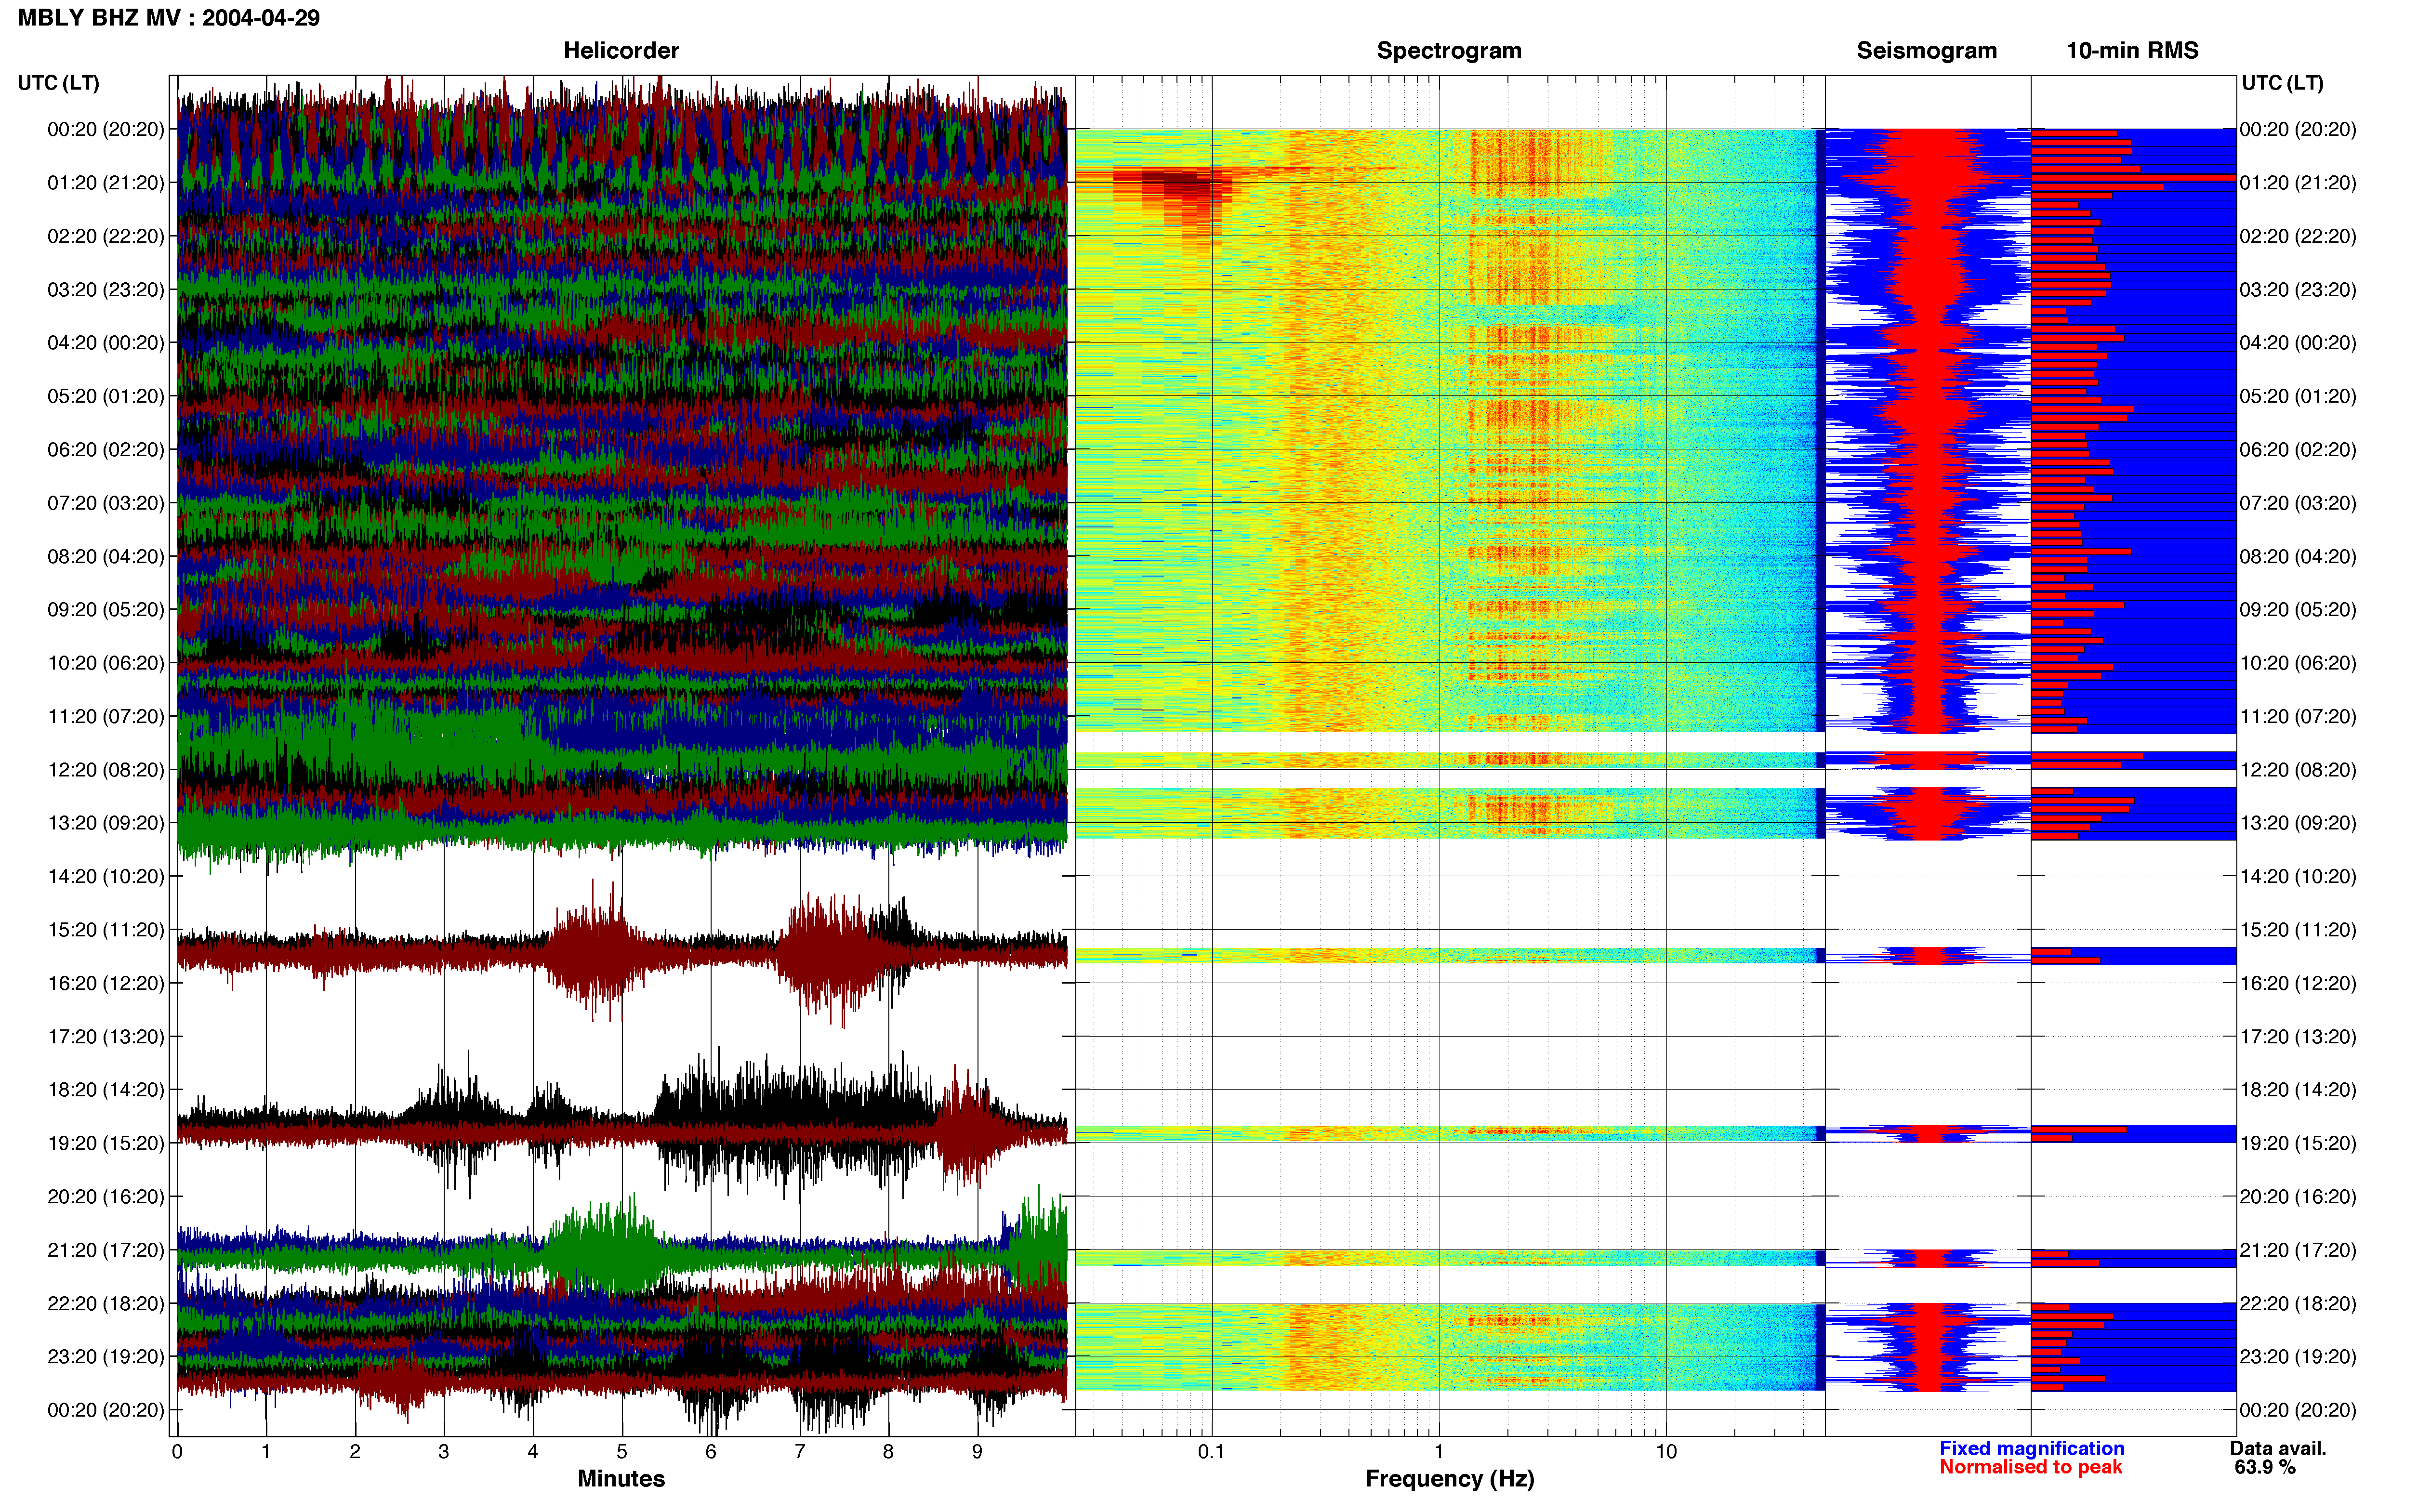
Task: Click right time label 02:20 (22:20)
Action: pyautogui.click(x=2298, y=237)
